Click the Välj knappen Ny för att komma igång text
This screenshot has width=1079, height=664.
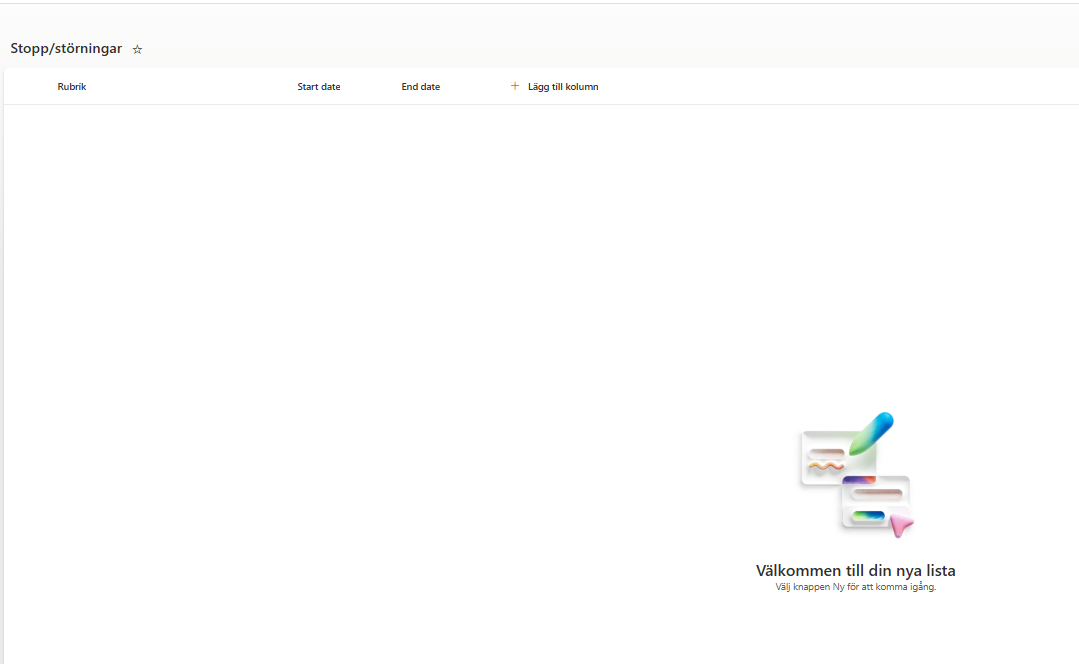[855, 587]
